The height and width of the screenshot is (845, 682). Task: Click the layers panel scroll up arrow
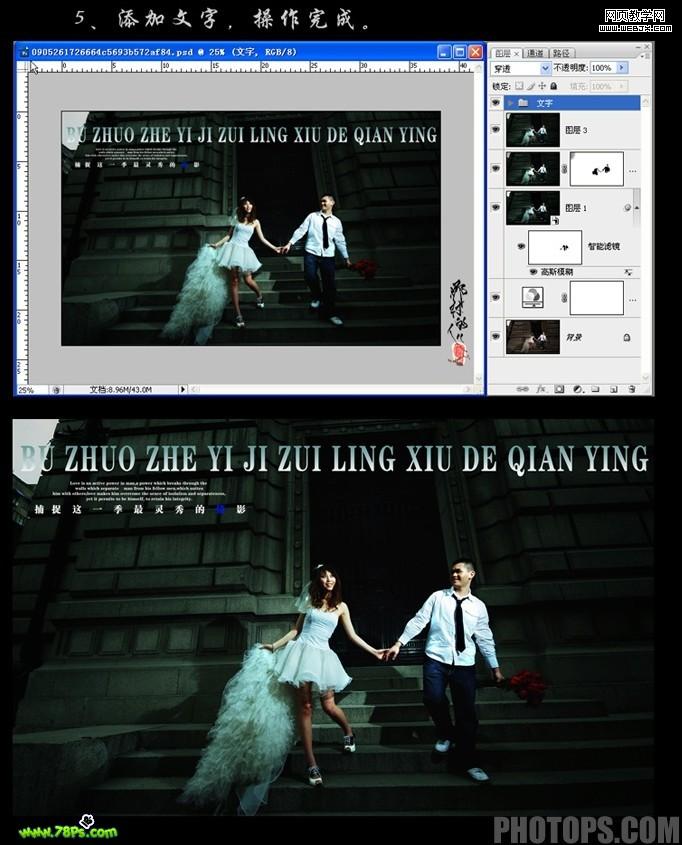point(645,101)
